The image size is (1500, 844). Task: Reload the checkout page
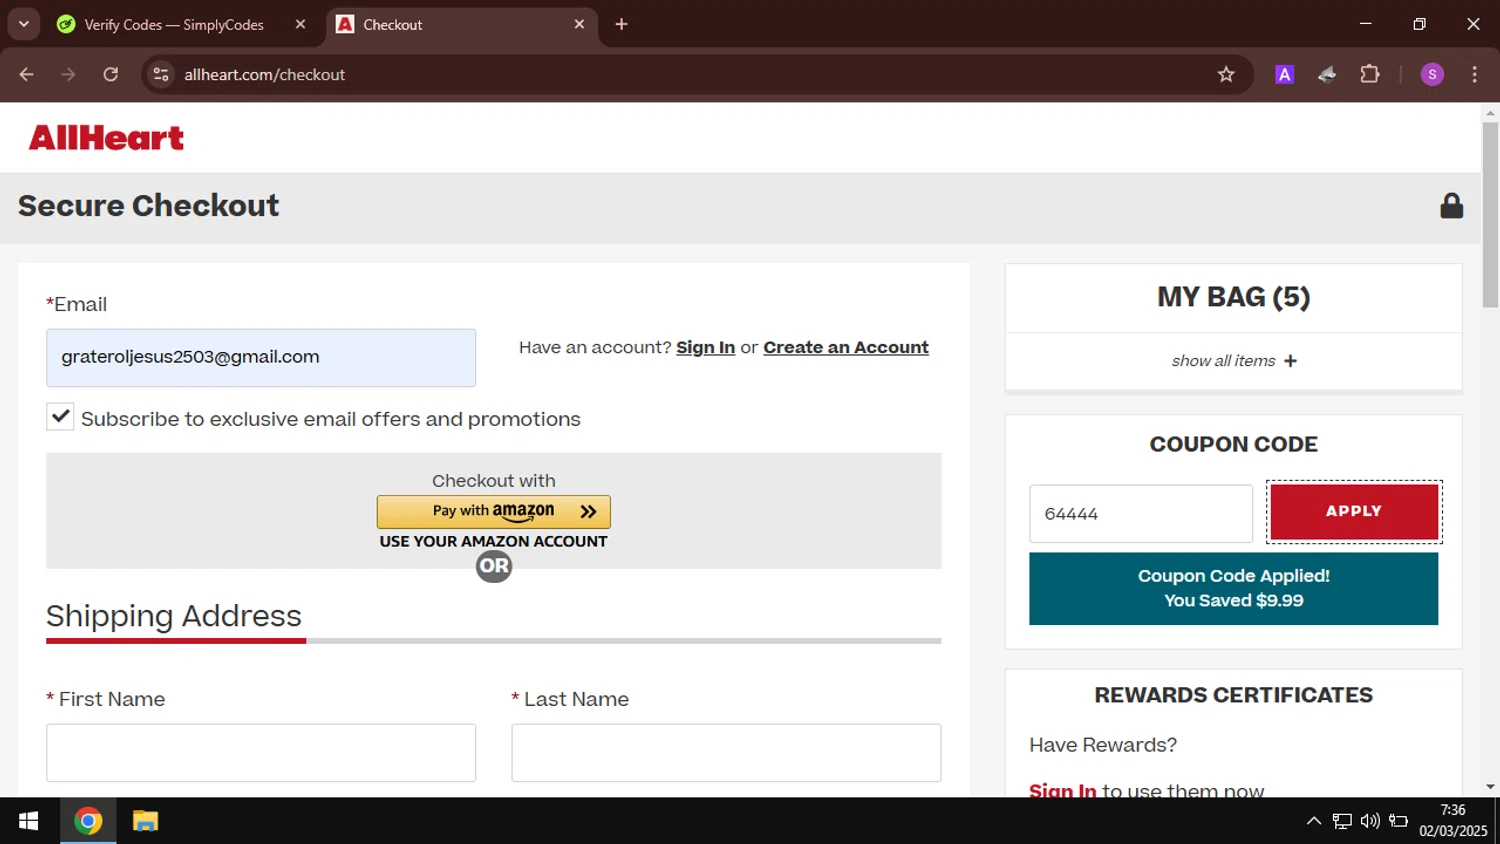point(111,74)
